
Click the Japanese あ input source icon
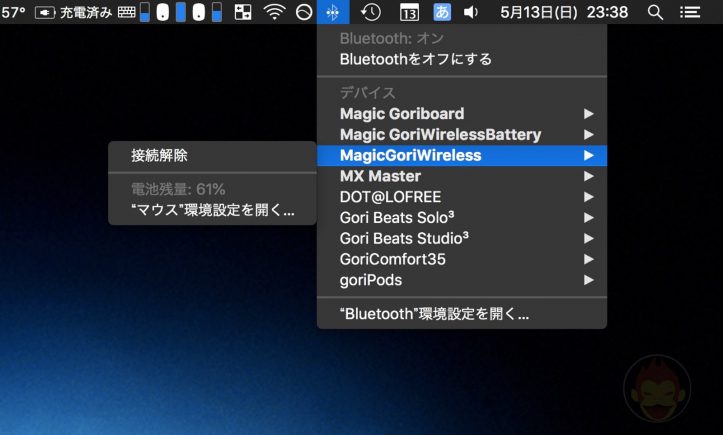pos(441,12)
